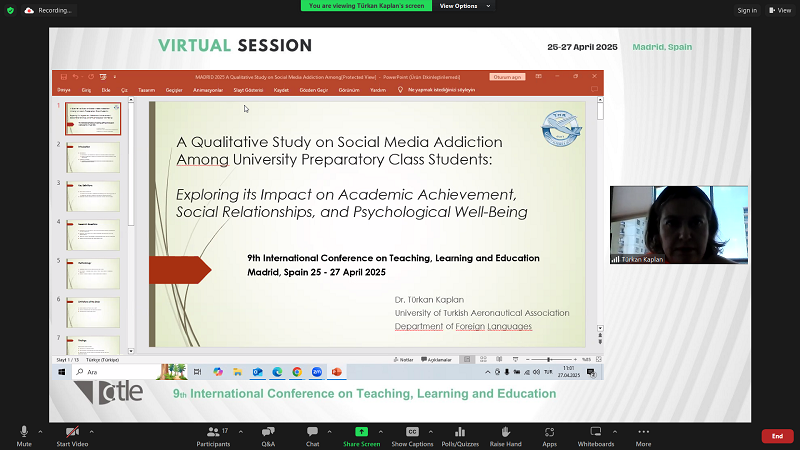
Task: Adjust the PowerPoint zoom slider
Action: pos(548,359)
